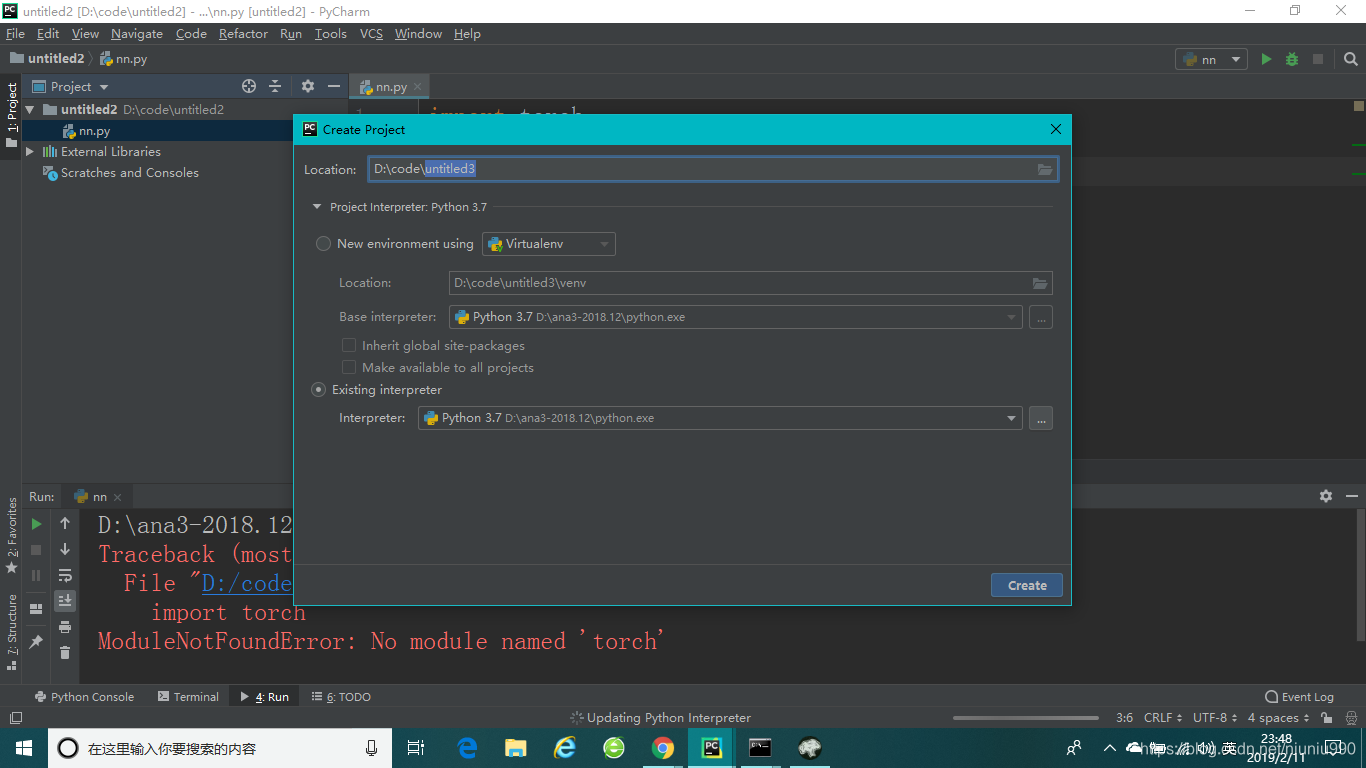
Task: Toggle soft-wrap in Run console
Action: point(65,575)
